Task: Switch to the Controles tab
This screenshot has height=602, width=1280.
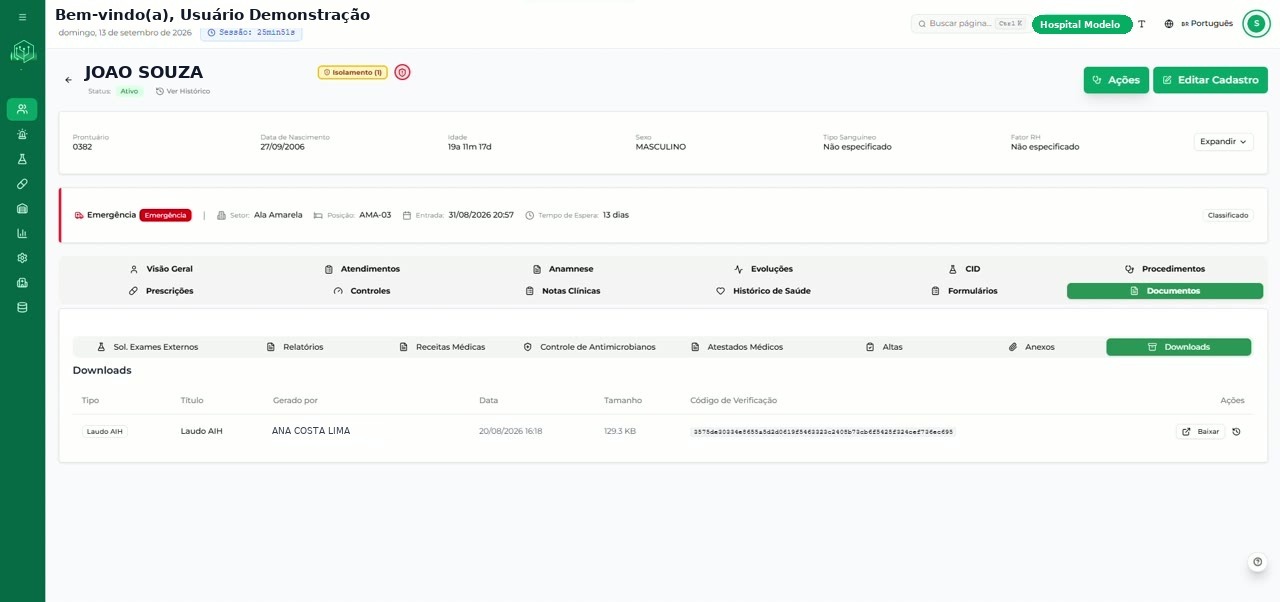Action: [x=362, y=291]
